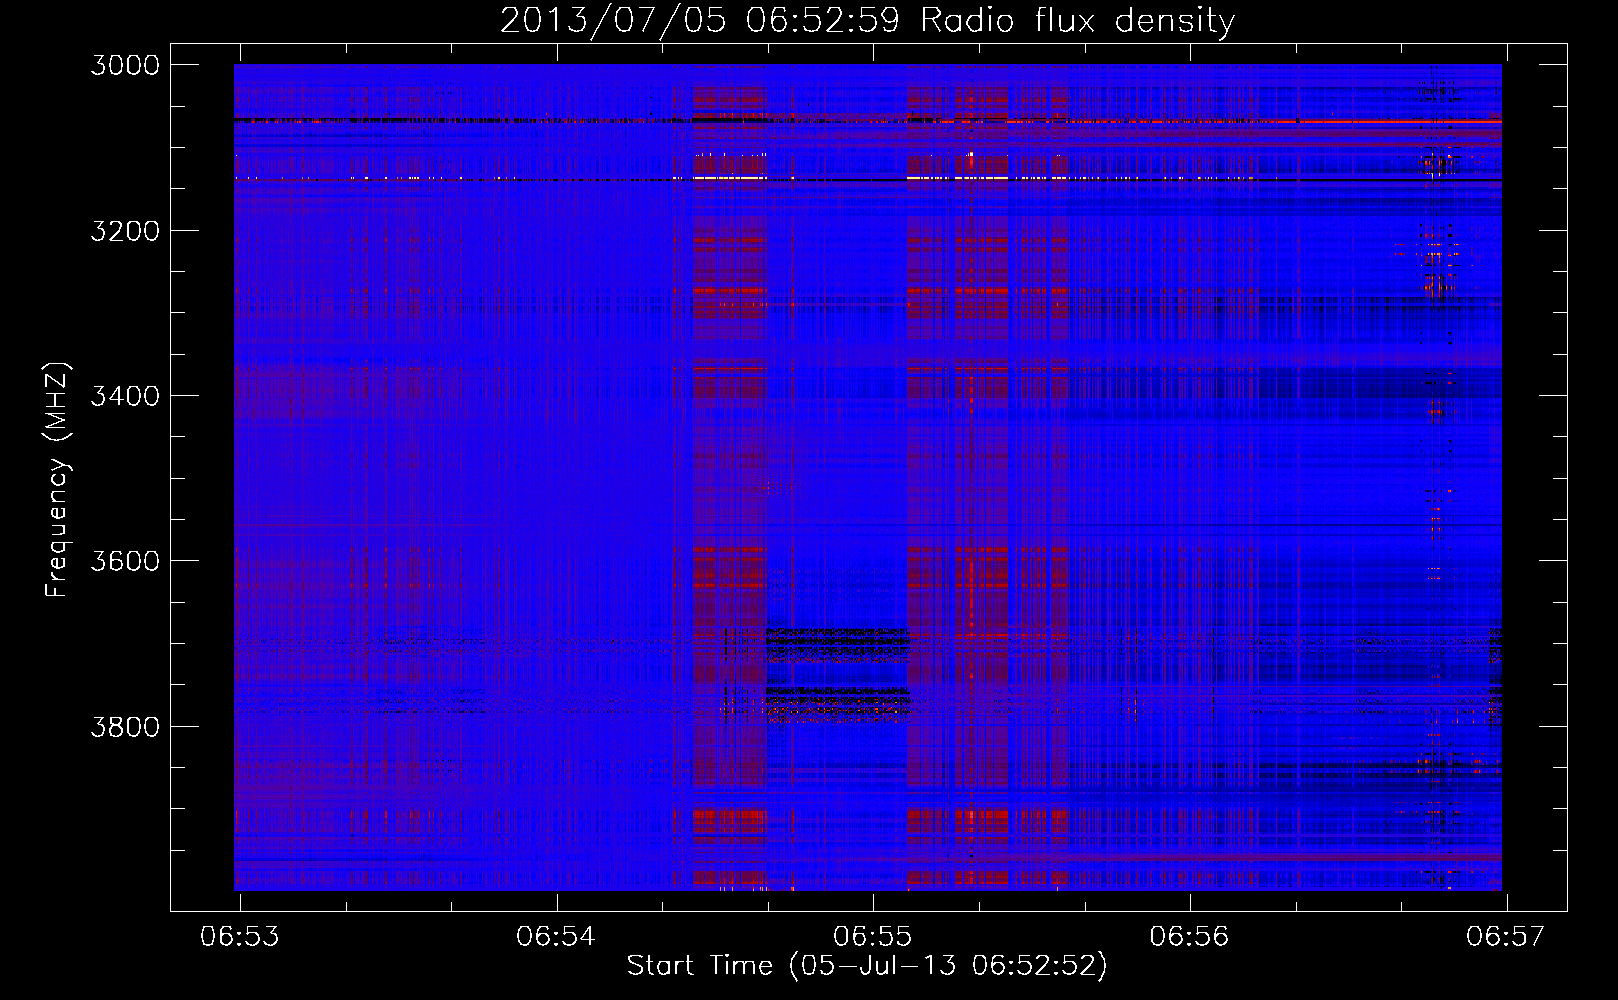1618x1000 pixels.
Task: Click the 3800 frequency tick label
Action: (125, 726)
